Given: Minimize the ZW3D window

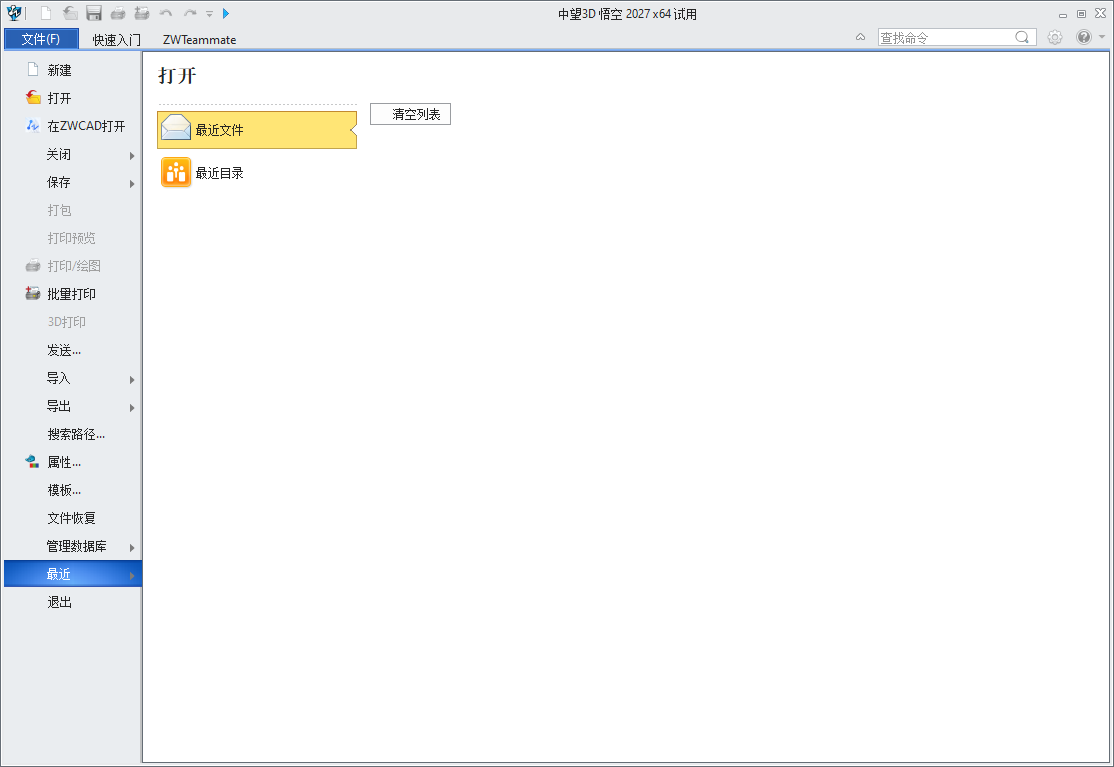Looking at the screenshot, I should tap(1063, 14).
